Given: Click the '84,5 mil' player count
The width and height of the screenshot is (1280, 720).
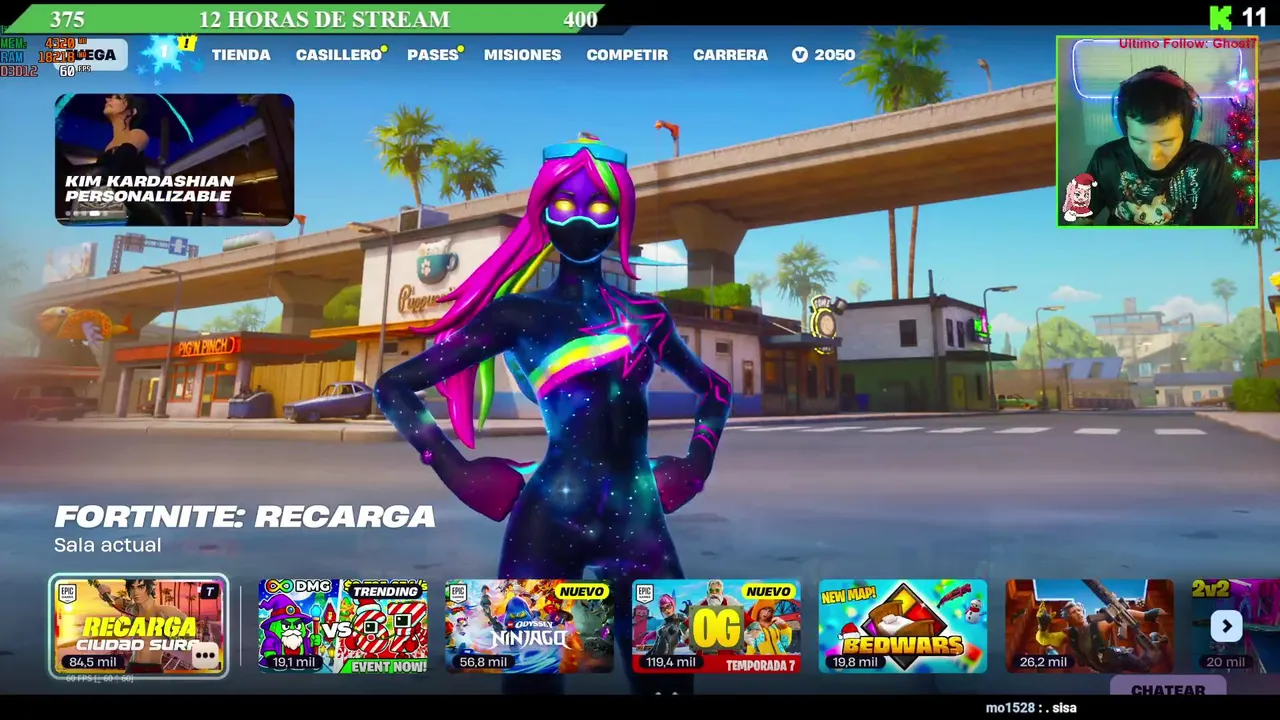Looking at the screenshot, I should [x=92, y=661].
